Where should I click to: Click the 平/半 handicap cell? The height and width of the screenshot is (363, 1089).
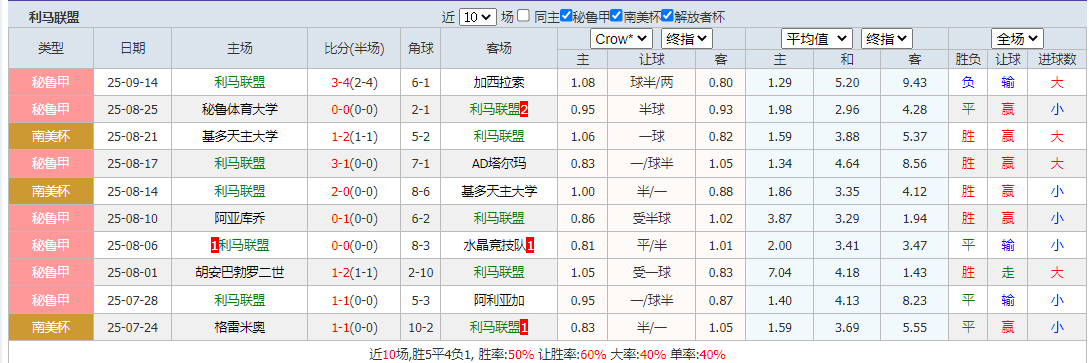pos(651,246)
